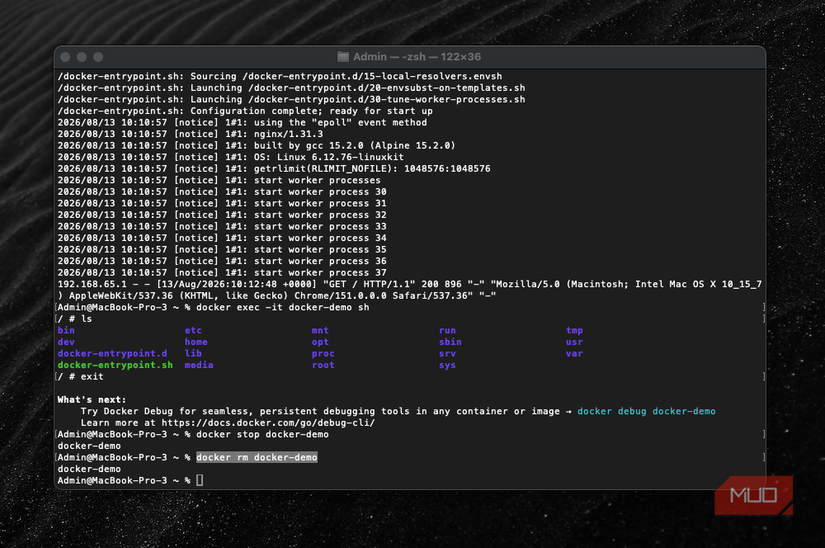Click the 'srv' directory name
Viewport: 825px width, 548px height.
pos(447,353)
